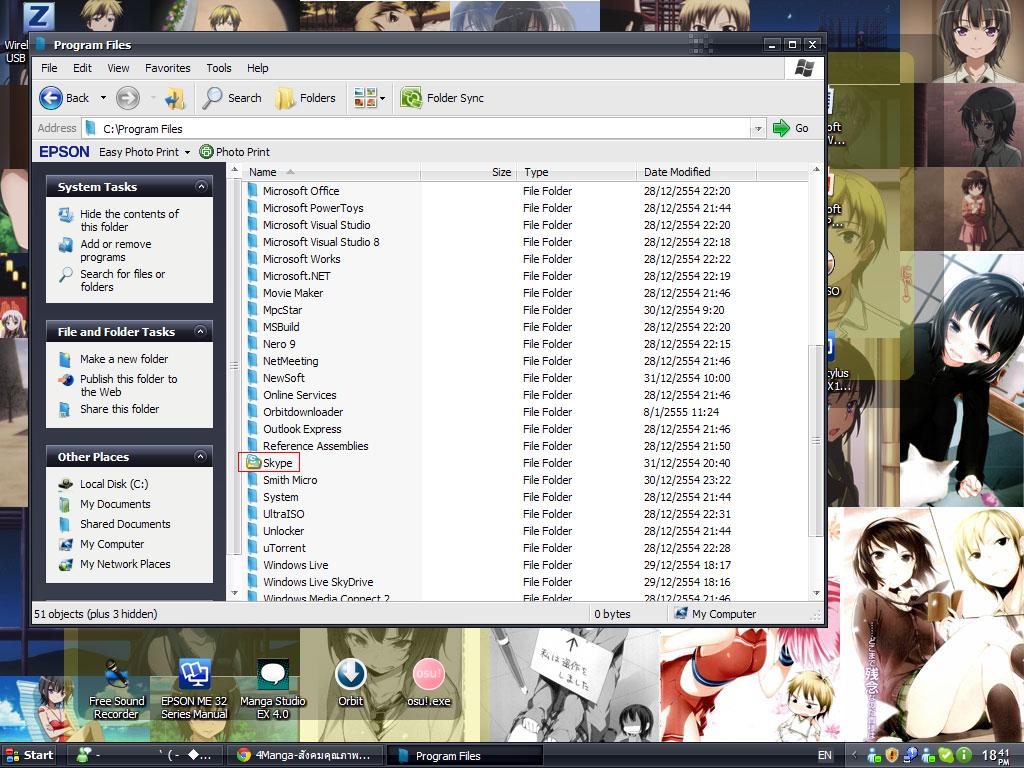Open the Help menu
The image size is (1024, 768).
pos(257,68)
